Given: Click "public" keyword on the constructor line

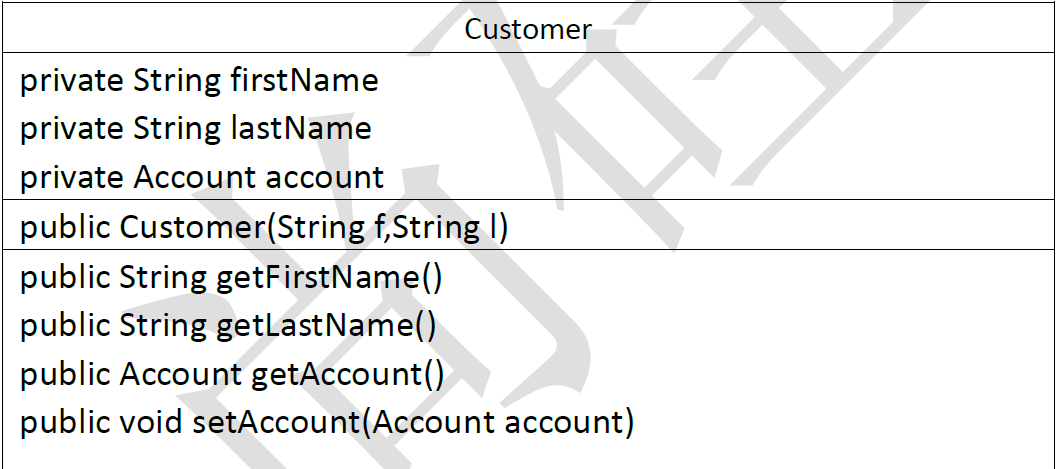Looking at the screenshot, I should 65,227.
